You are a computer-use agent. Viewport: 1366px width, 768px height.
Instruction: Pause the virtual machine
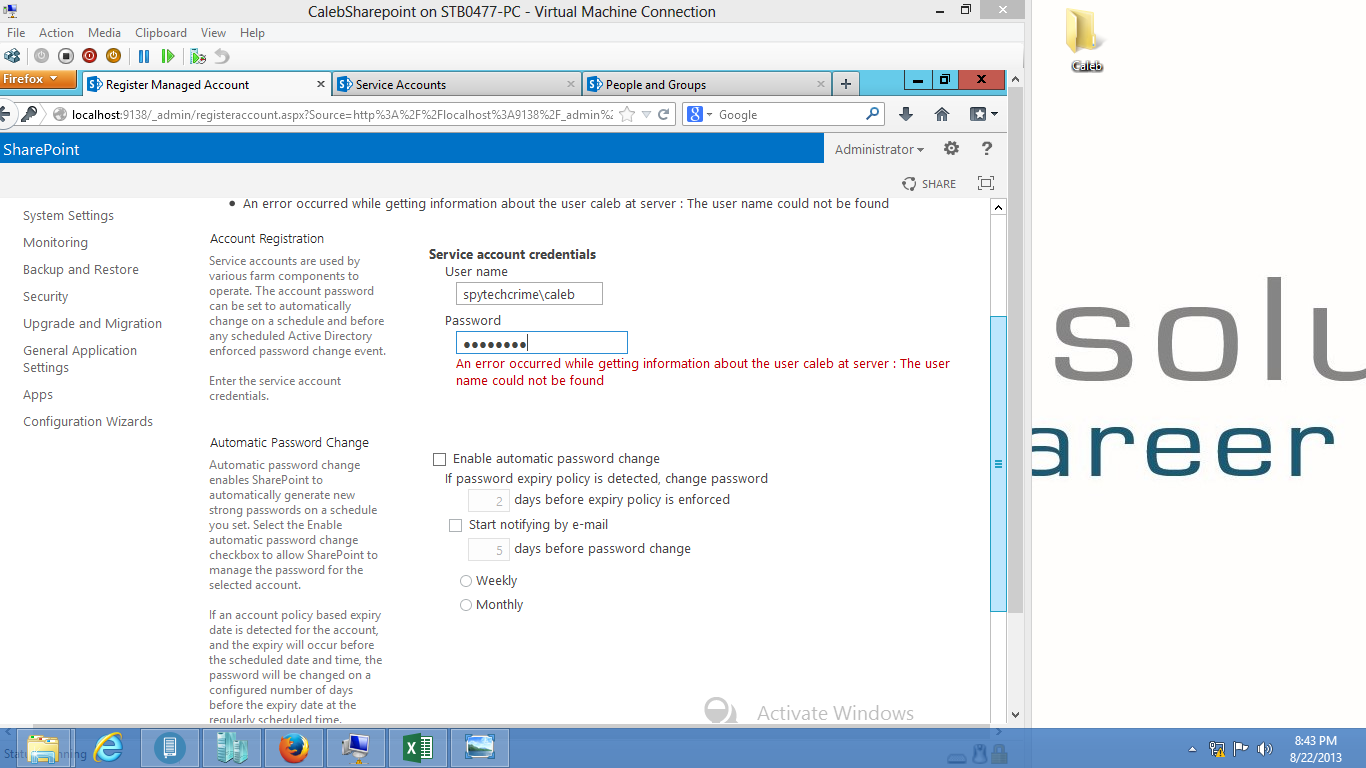[x=144, y=57]
